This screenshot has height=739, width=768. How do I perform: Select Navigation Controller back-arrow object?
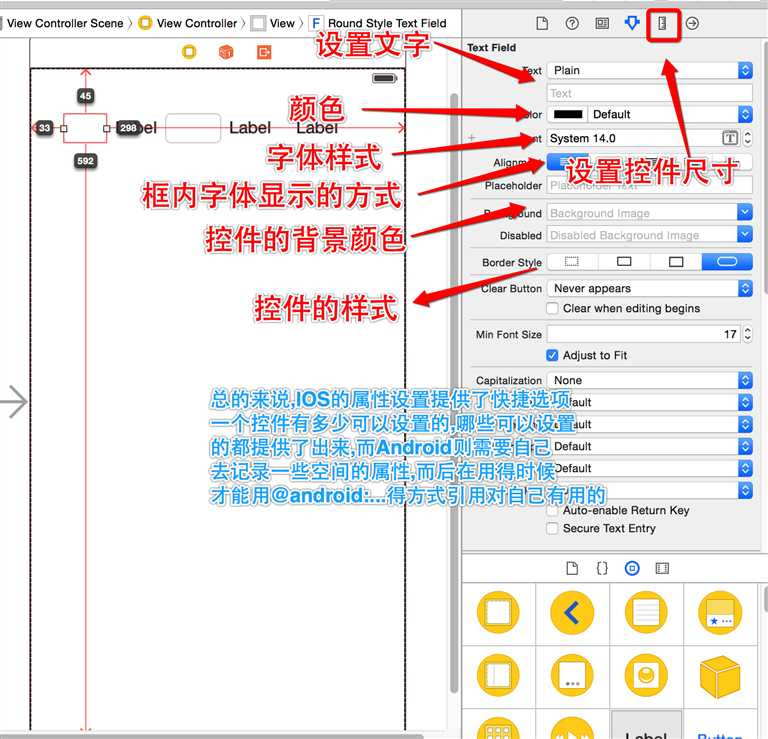(x=572, y=612)
